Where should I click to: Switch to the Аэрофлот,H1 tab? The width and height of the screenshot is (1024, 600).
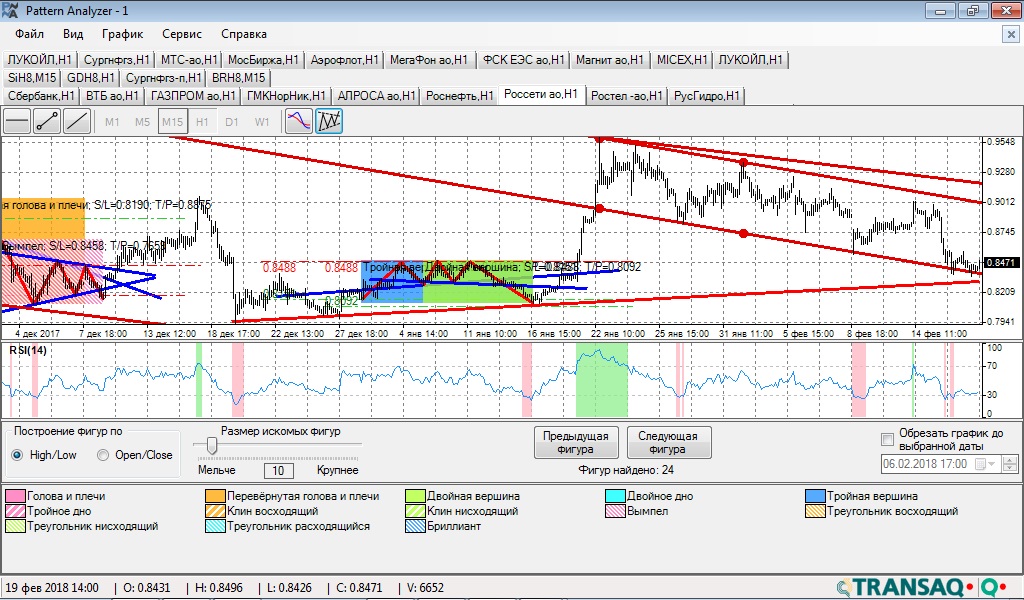pyautogui.click(x=344, y=60)
